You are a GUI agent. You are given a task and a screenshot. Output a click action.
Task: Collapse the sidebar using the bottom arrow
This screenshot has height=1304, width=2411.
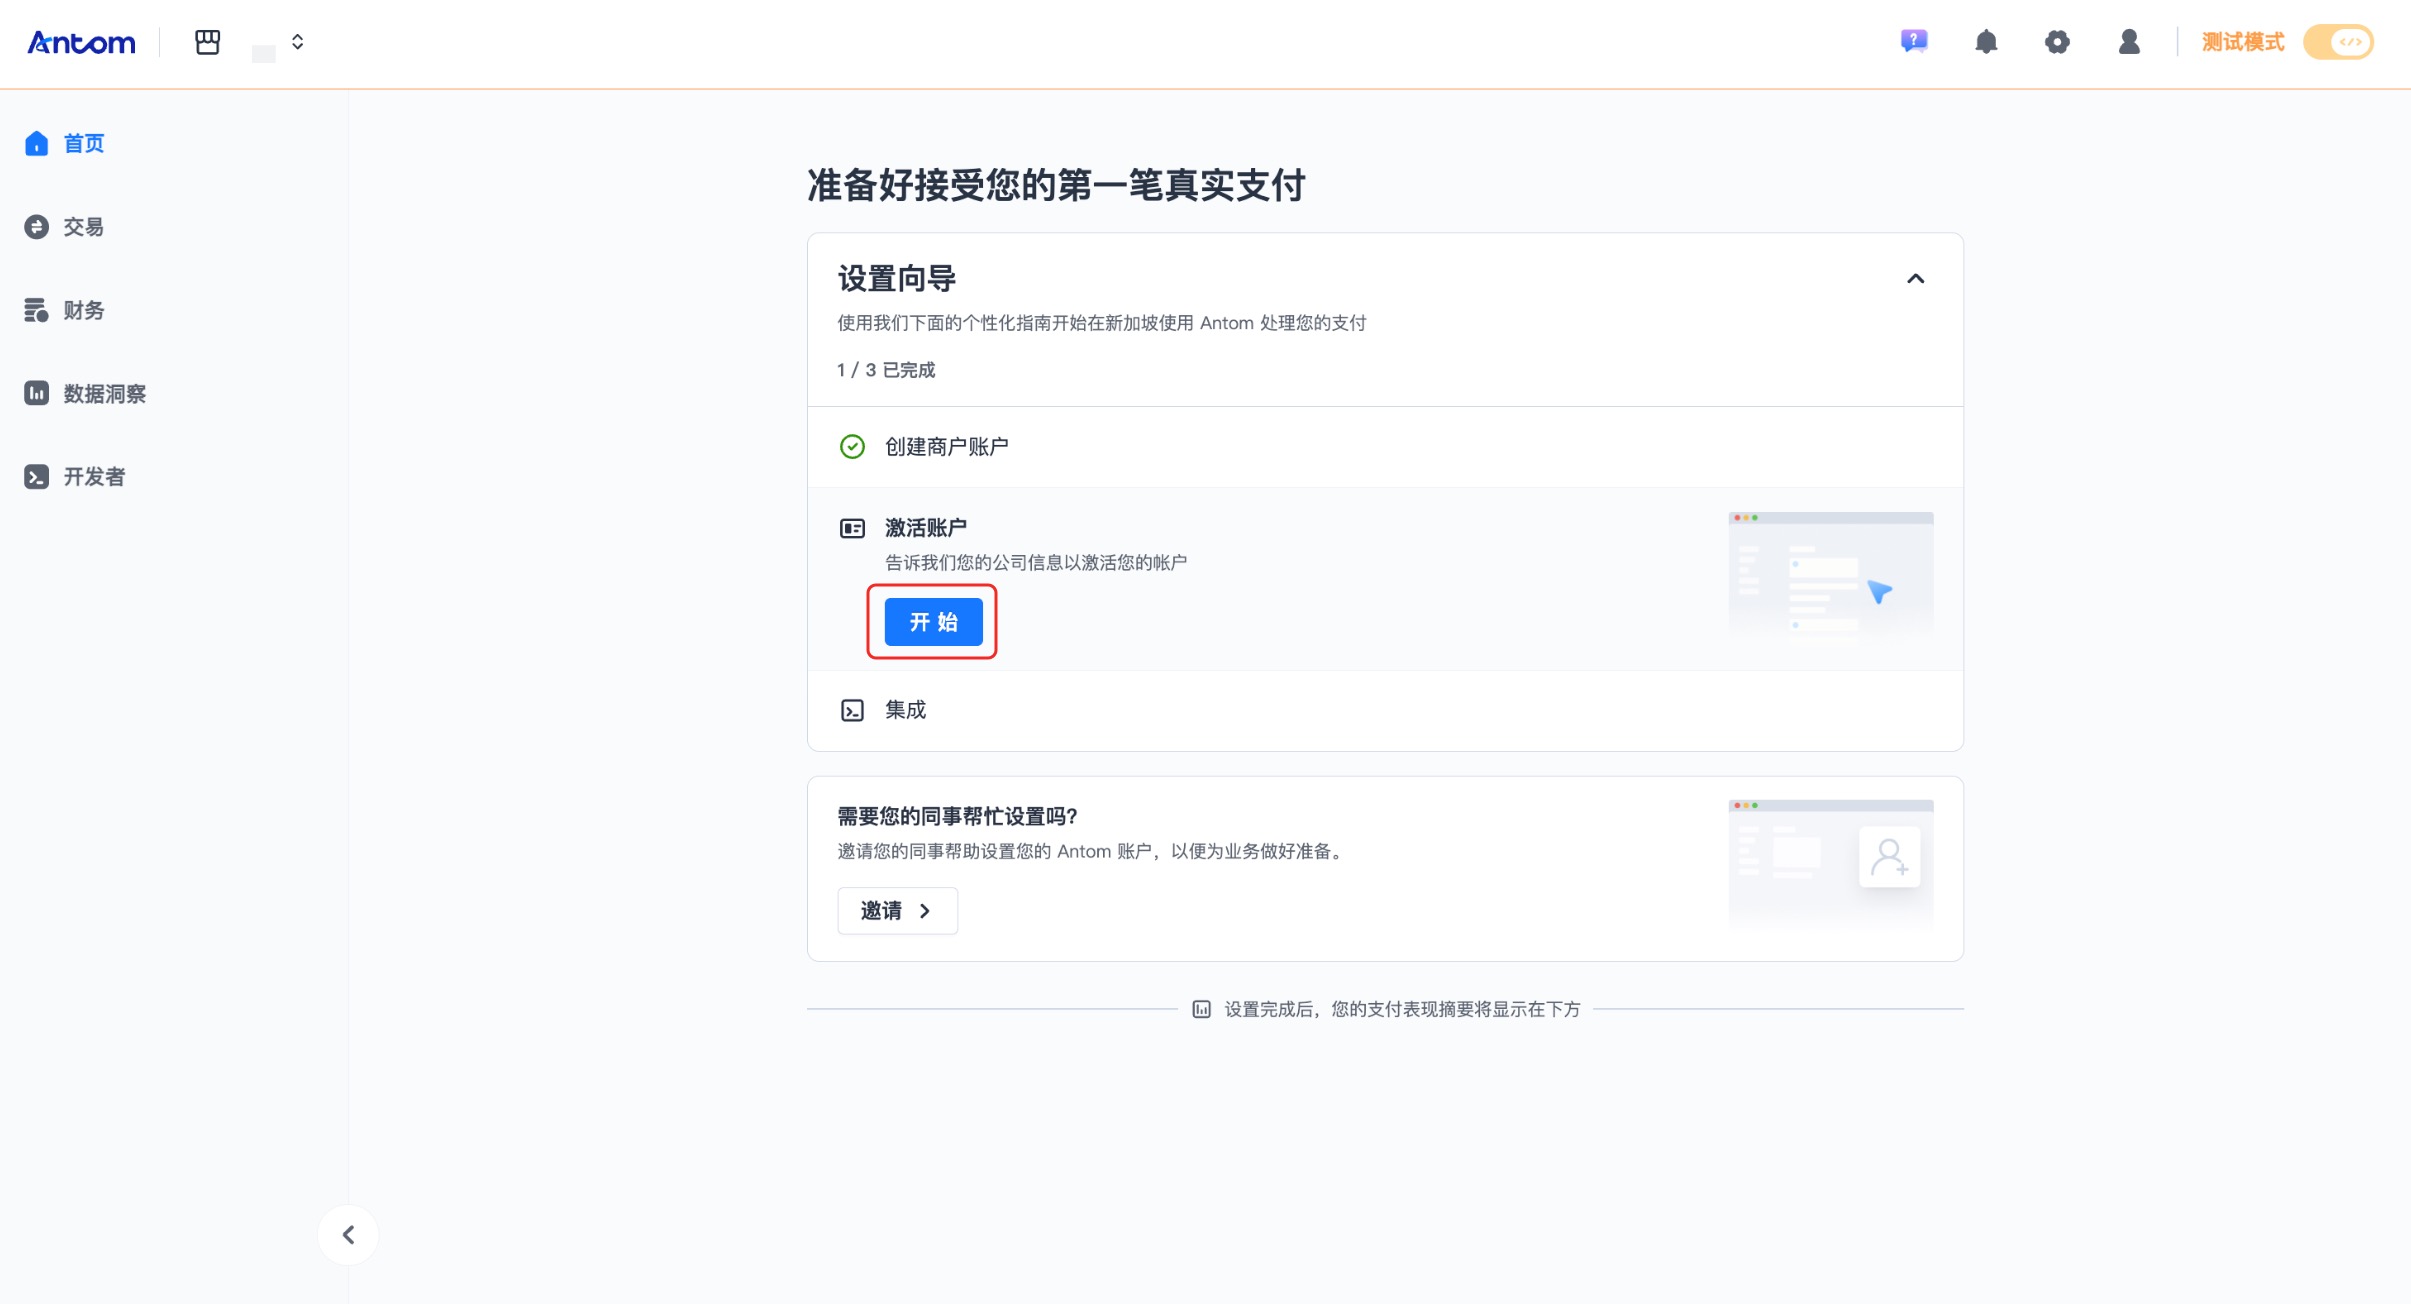[348, 1234]
